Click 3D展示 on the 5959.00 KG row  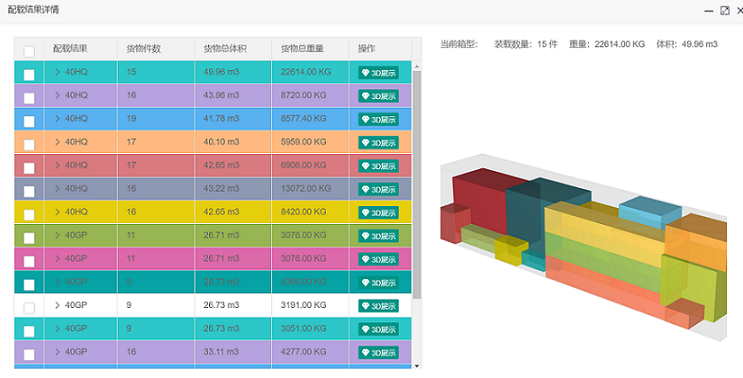(x=378, y=143)
